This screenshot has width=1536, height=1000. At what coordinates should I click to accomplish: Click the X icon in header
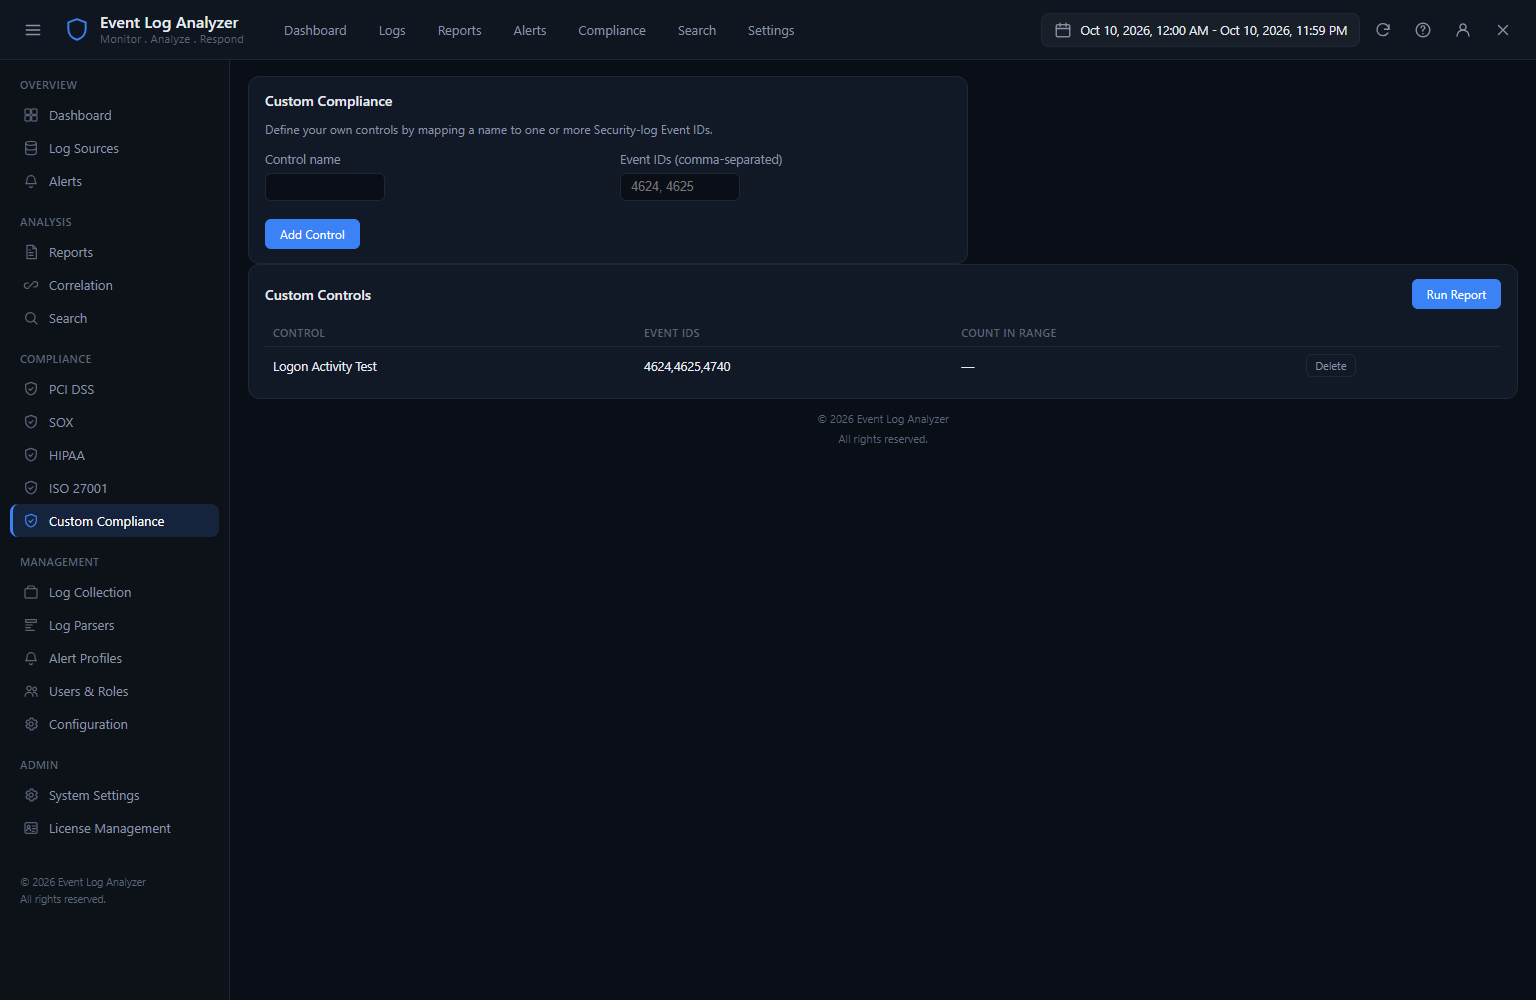pyautogui.click(x=1503, y=30)
